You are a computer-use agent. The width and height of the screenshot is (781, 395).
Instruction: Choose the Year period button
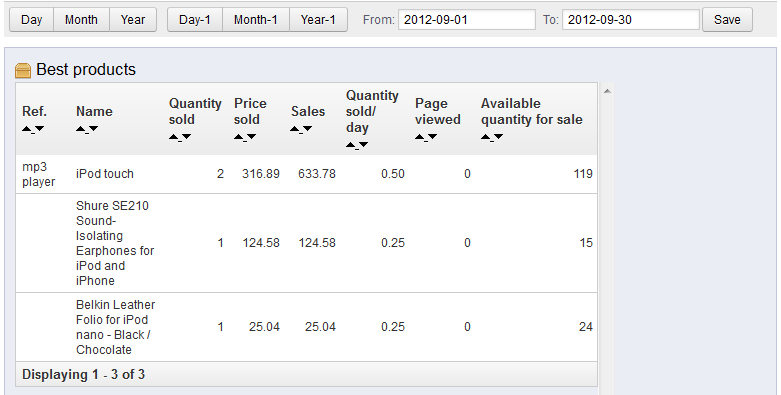pos(133,20)
